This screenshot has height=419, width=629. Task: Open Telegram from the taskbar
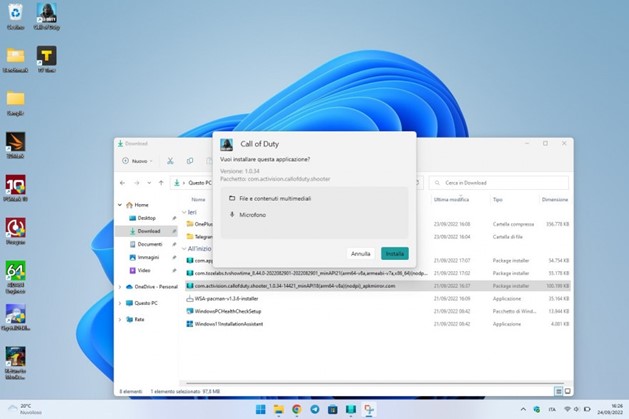pyautogui.click(x=315, y=409)
